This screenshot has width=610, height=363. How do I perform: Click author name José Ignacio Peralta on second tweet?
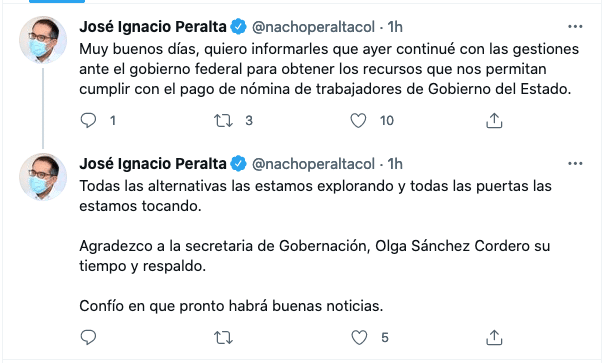[x=152, y=164]
